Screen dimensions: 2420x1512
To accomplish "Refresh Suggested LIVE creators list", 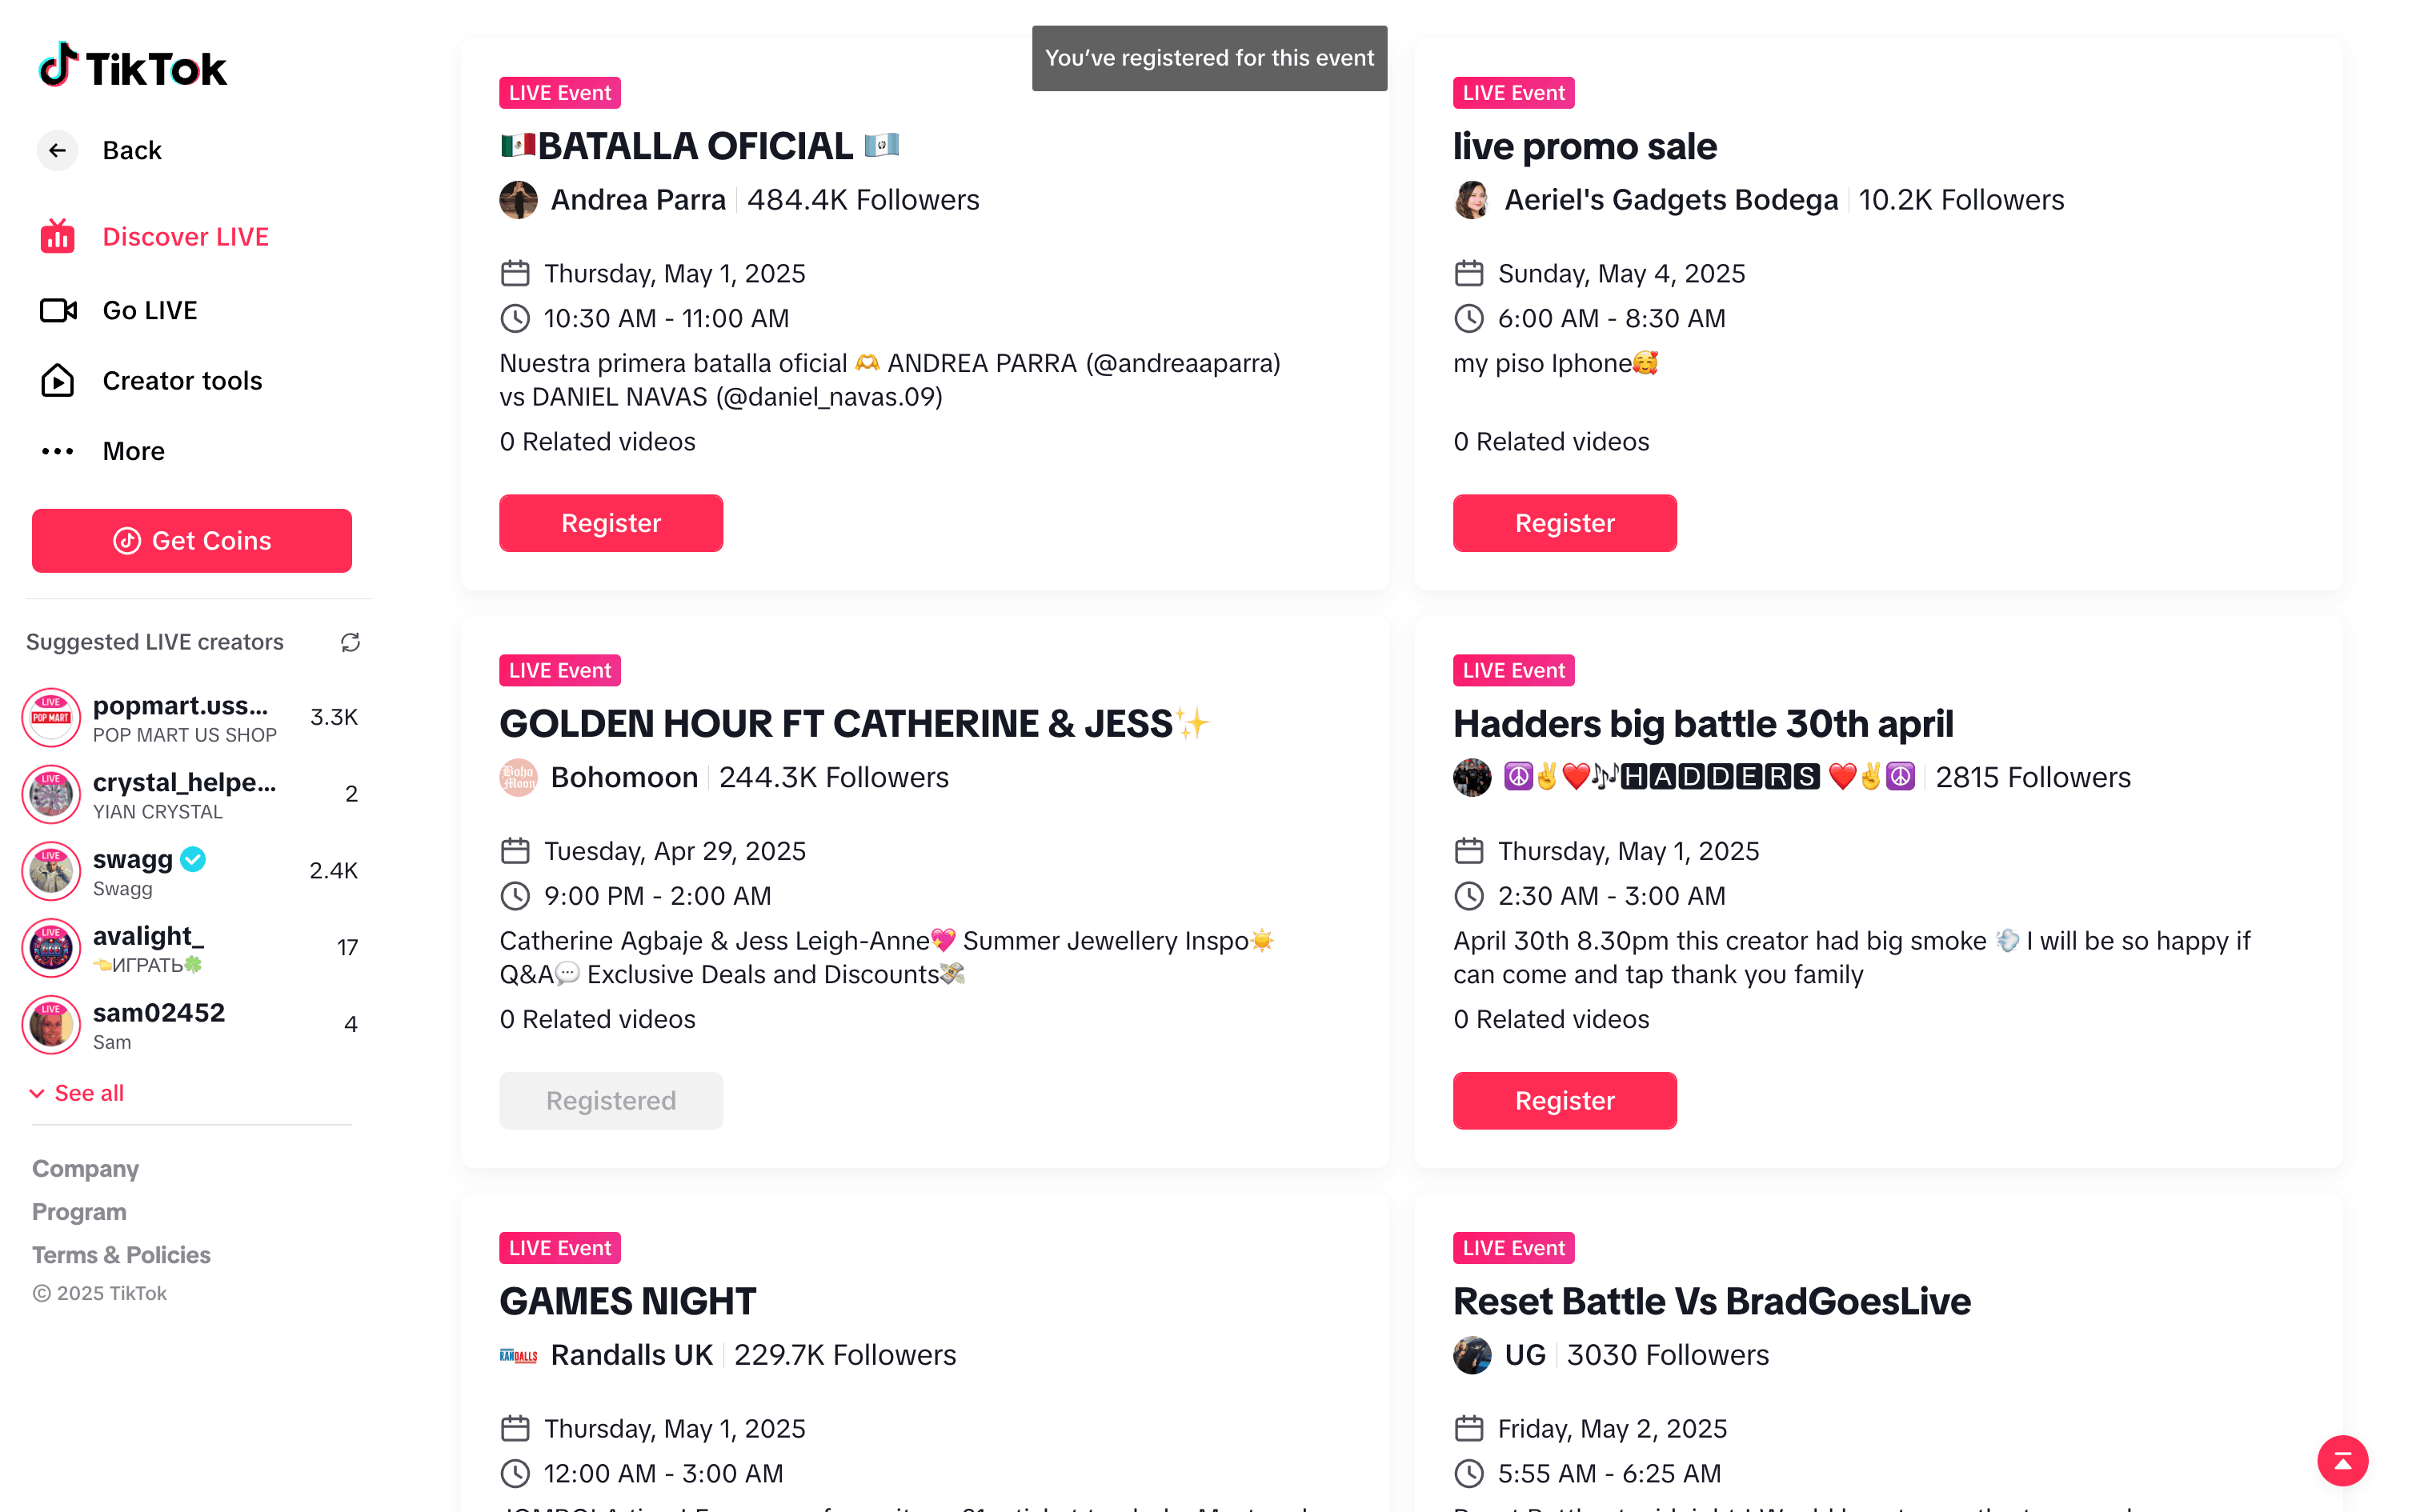I will pyautogui.click(x=350, y=642).
